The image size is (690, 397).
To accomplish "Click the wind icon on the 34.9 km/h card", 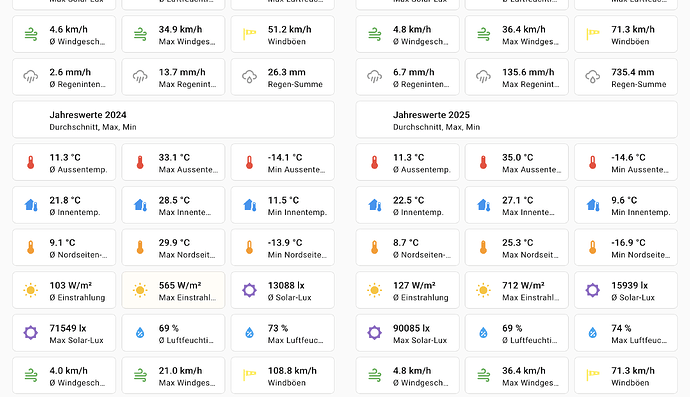I will (140, 34).
